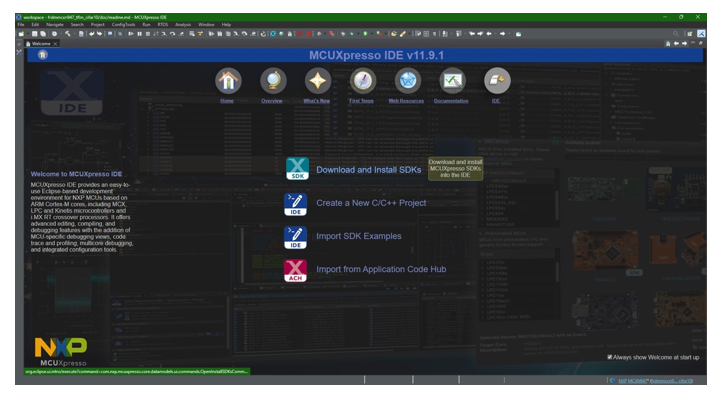Close the Welcome tab
Viewport: 725px width, 395px height.
pyautogui.click(x=55, y=44)
